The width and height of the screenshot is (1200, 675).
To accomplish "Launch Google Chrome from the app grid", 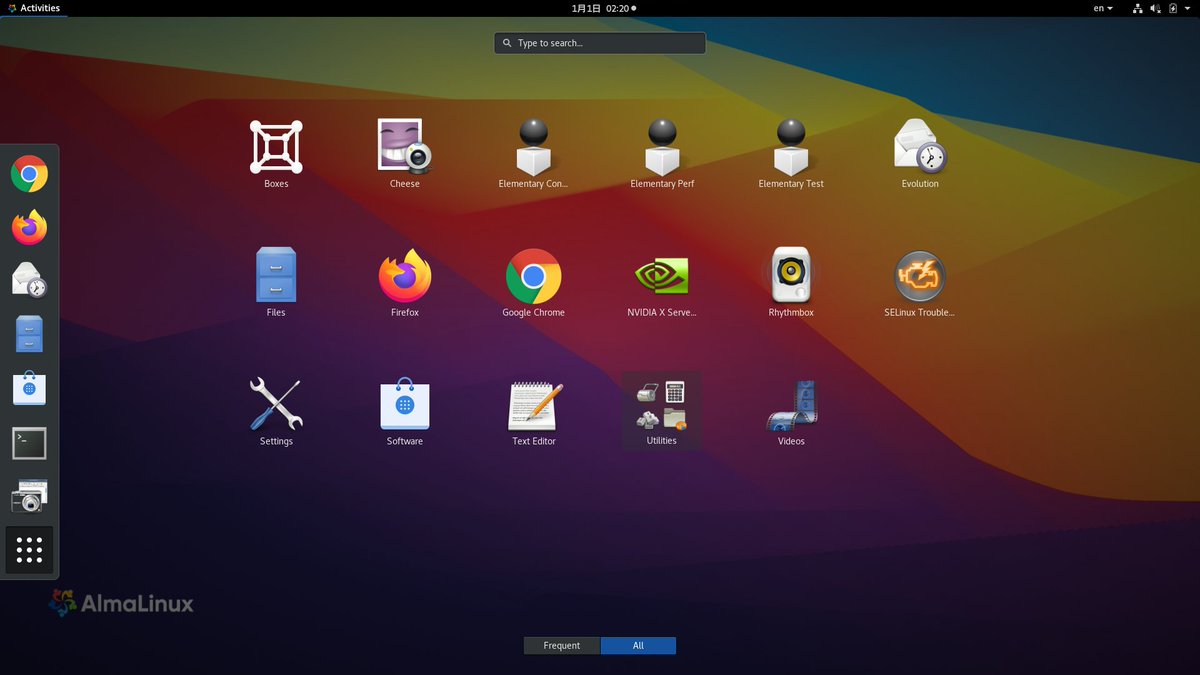I will point(533,283).
